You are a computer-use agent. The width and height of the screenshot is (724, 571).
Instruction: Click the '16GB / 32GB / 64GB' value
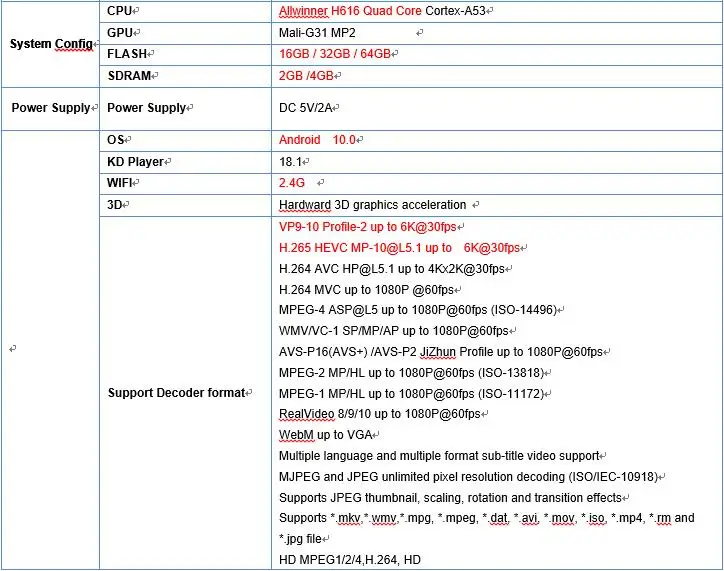(x=335, y=54)
